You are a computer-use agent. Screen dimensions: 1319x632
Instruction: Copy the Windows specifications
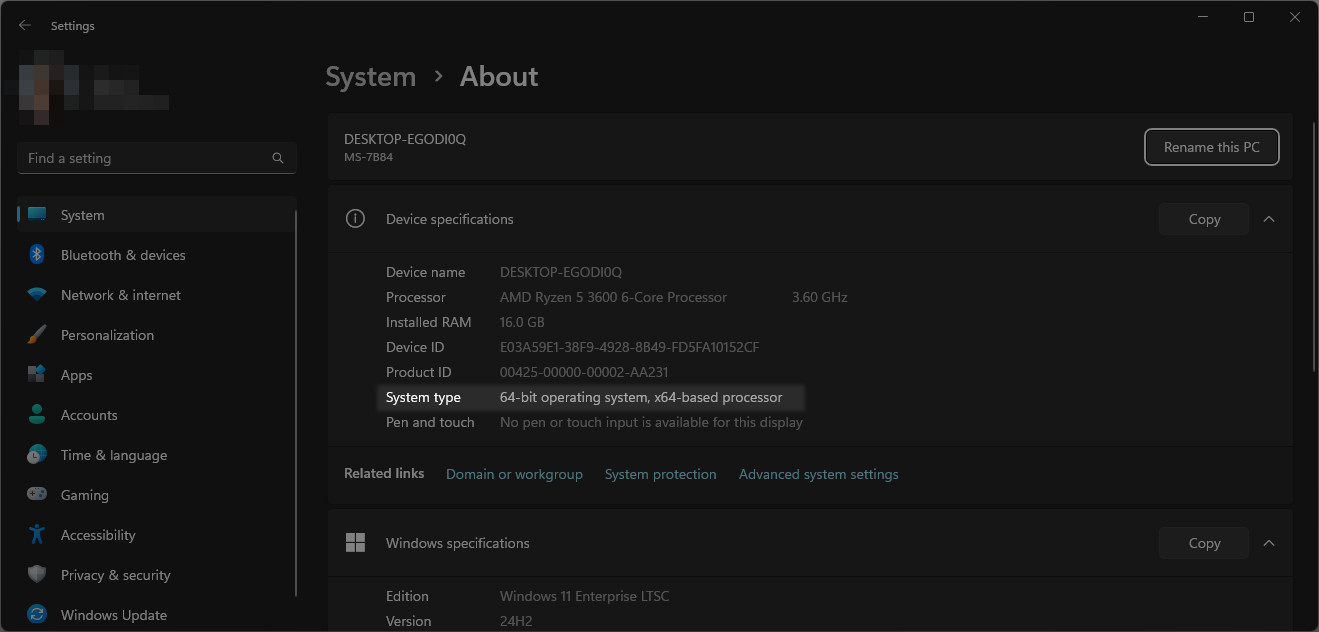[x=1204, y=543]
